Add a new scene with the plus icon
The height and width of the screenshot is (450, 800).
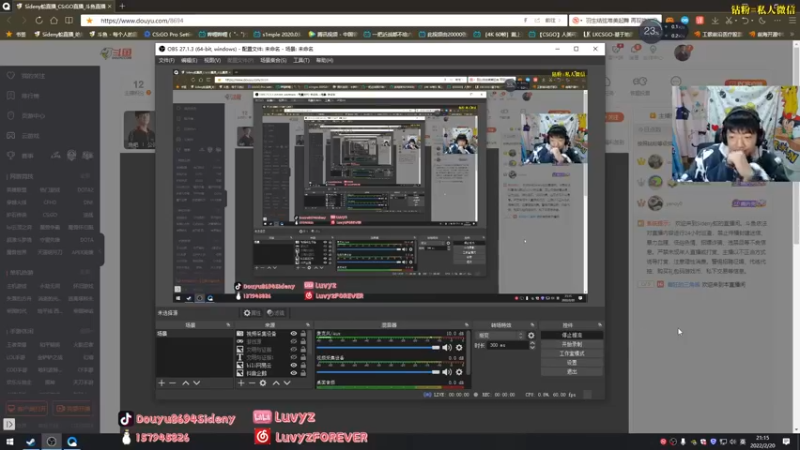162,383
